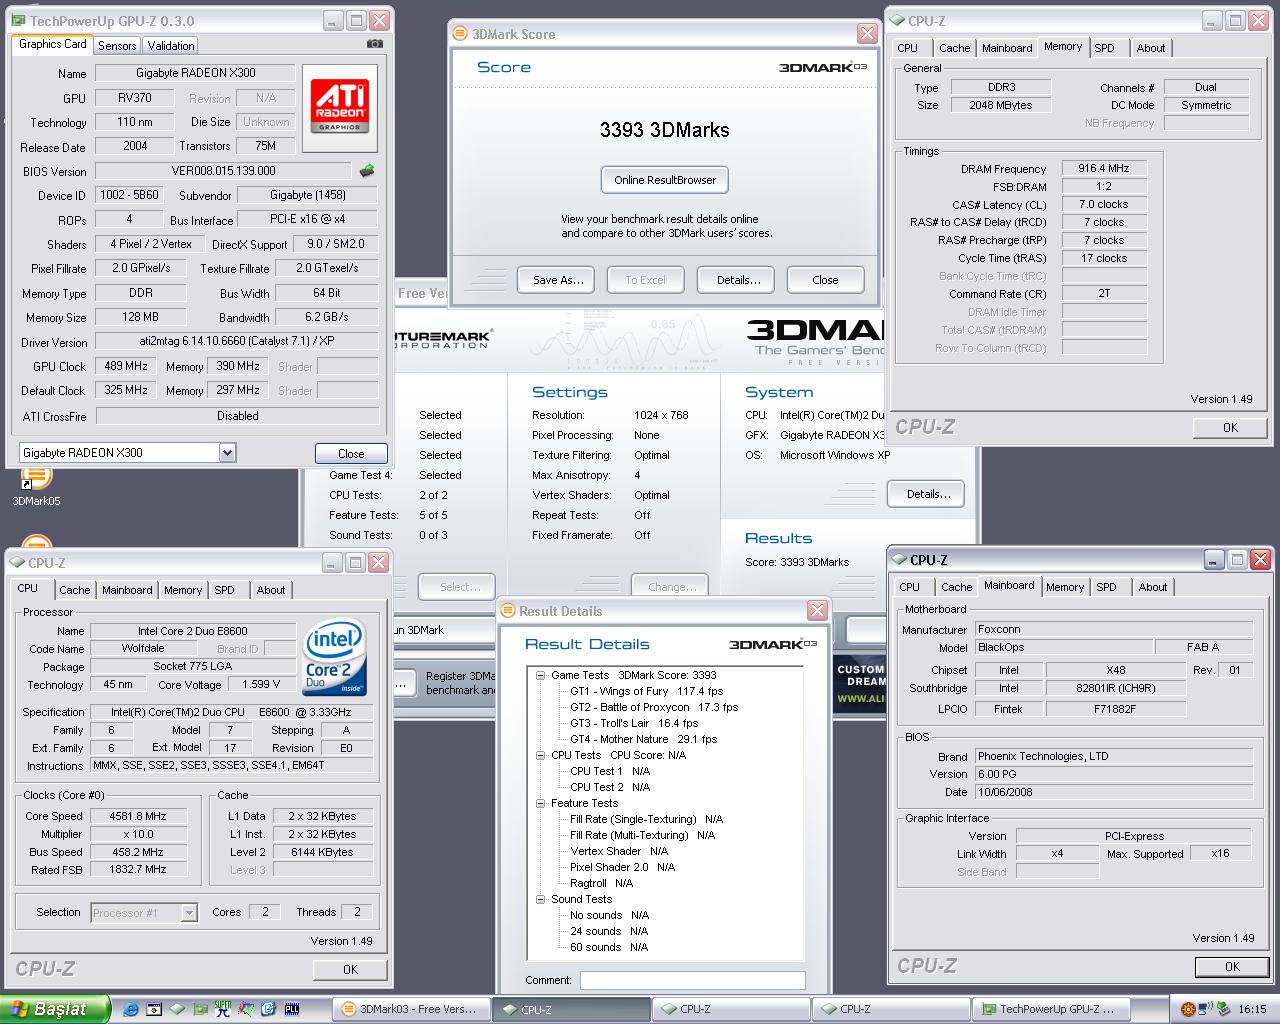Select the GT4 - Mother Nature result row

pos(643,739)
